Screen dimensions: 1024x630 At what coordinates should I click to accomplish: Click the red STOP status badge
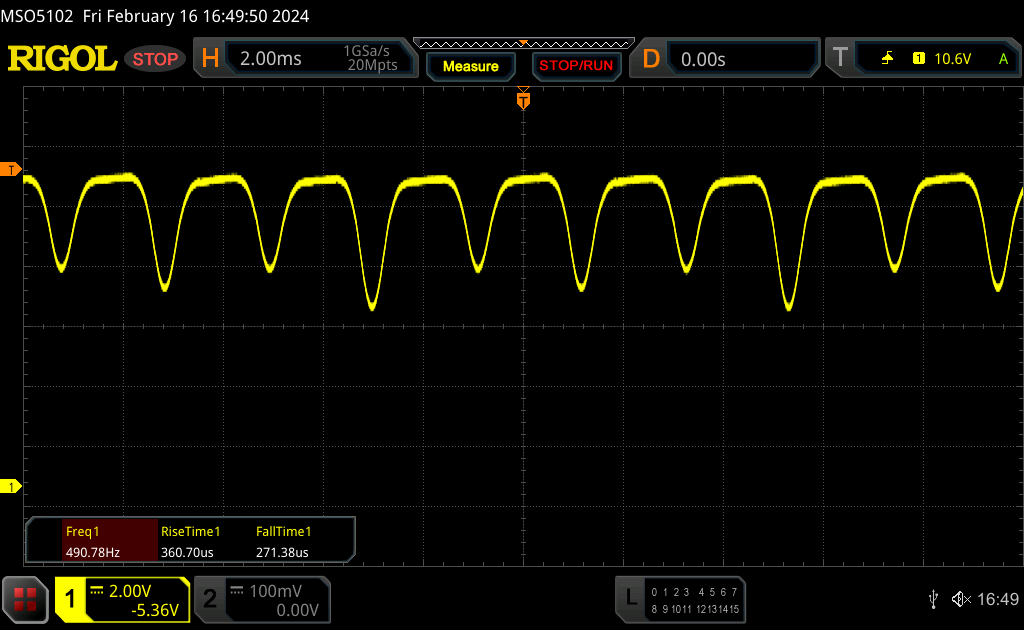click(155, 59)
